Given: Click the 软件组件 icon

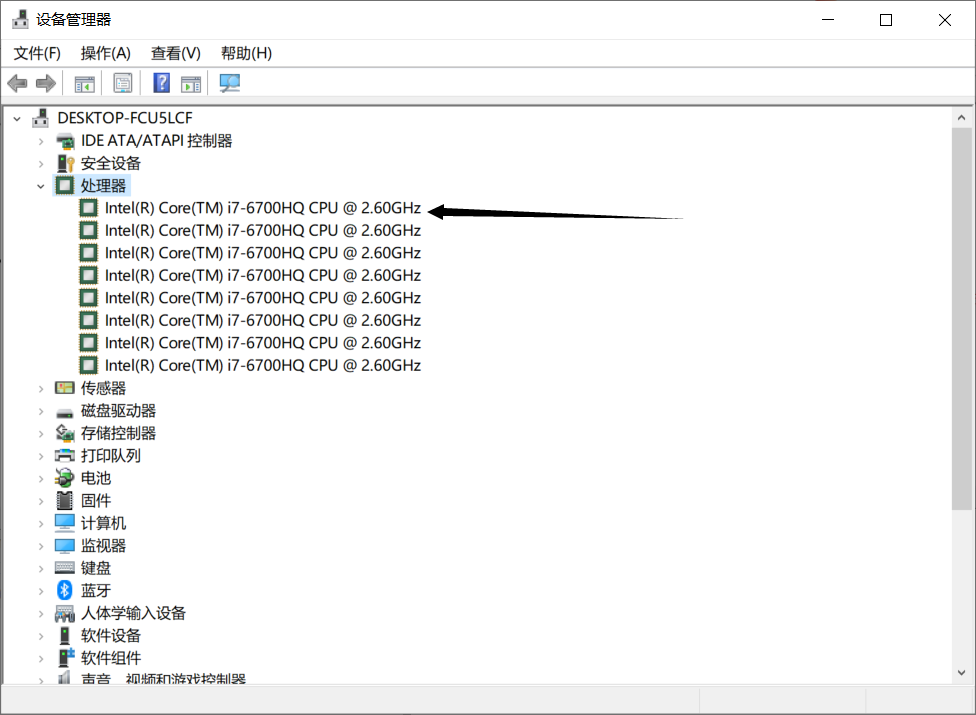Looking at the screenshot, I should point(65,658).
